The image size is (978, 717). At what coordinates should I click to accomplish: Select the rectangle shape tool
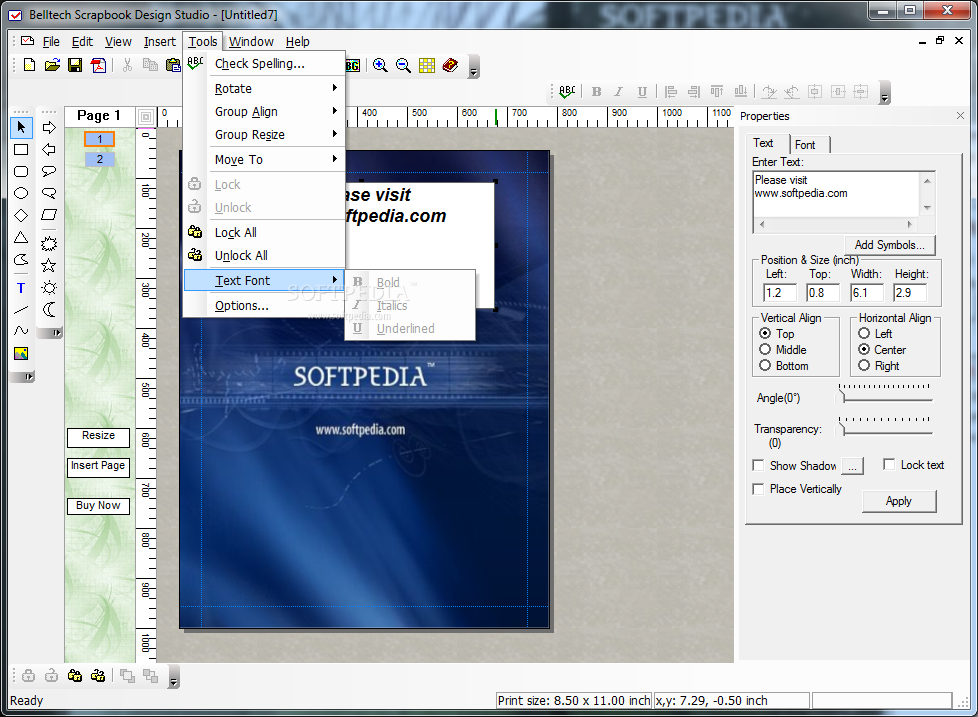coord(21,150)
